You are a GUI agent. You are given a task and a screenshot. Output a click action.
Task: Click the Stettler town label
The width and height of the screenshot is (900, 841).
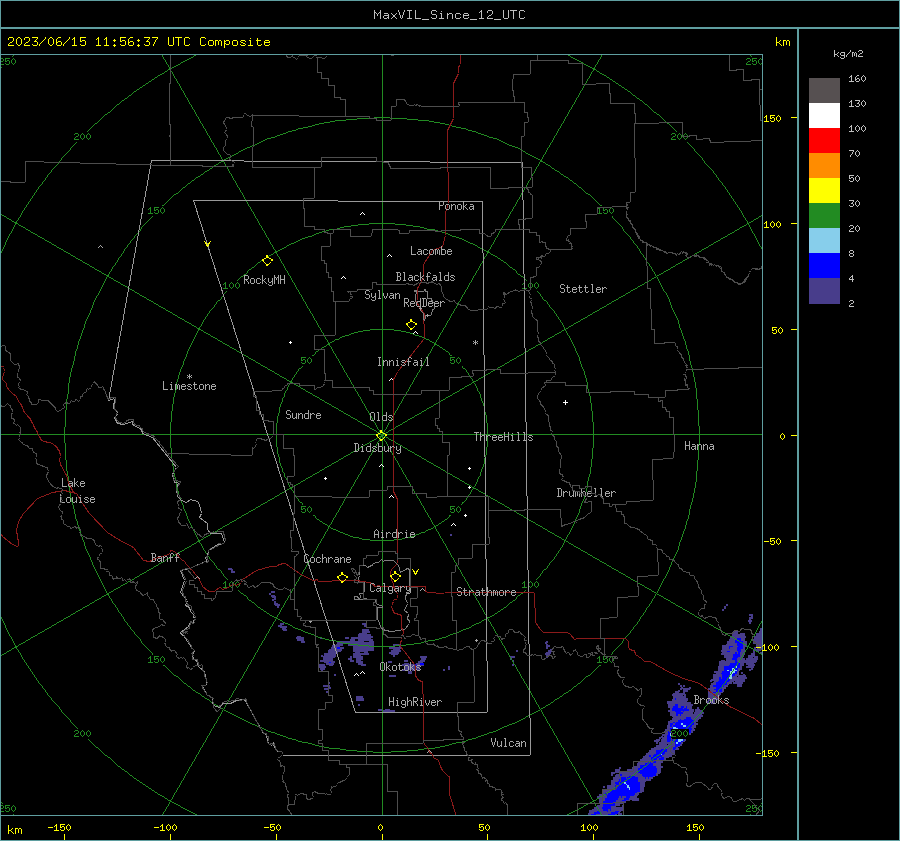(583, 289)
